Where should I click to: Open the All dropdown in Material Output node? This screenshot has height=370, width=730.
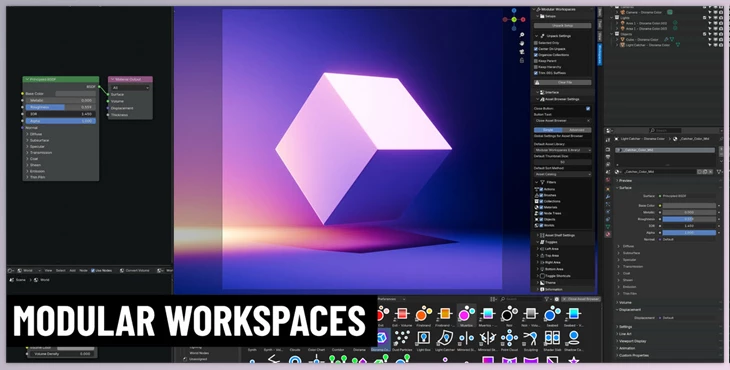130,87
